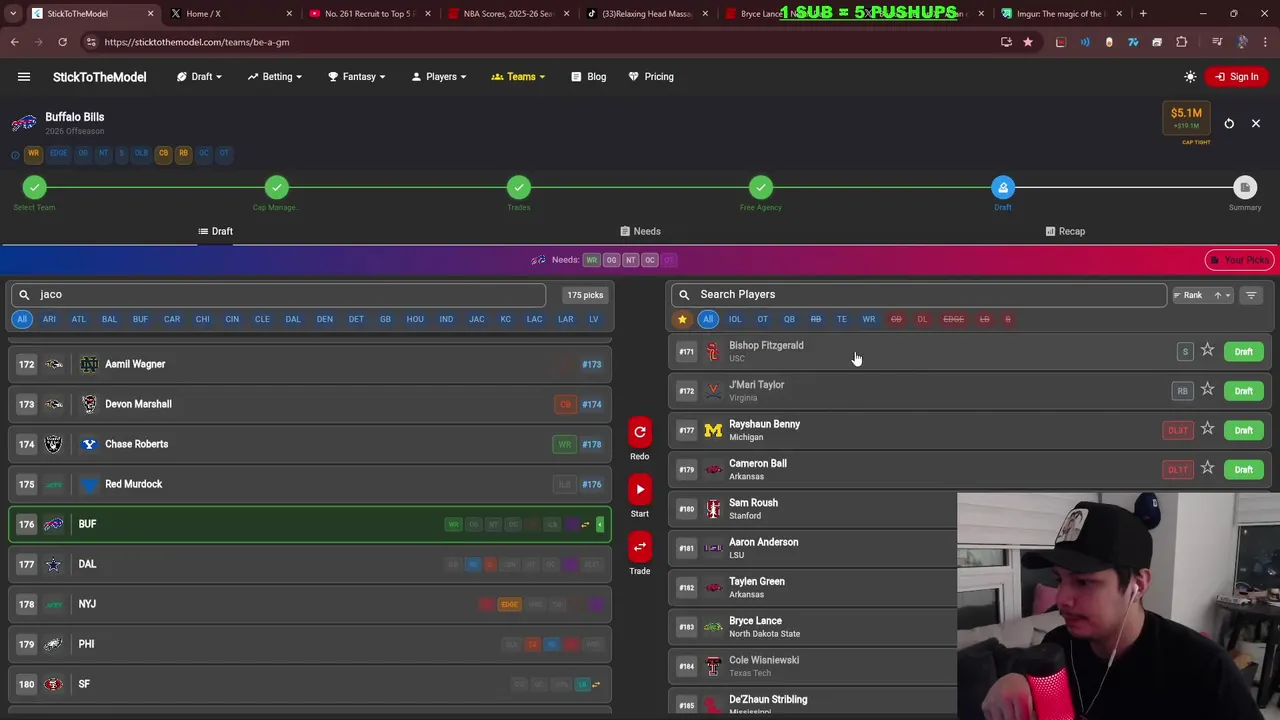Filter picks by BUF team chip
The height and width of the screenshot is (720, 1280).
(x=140, y=319)
